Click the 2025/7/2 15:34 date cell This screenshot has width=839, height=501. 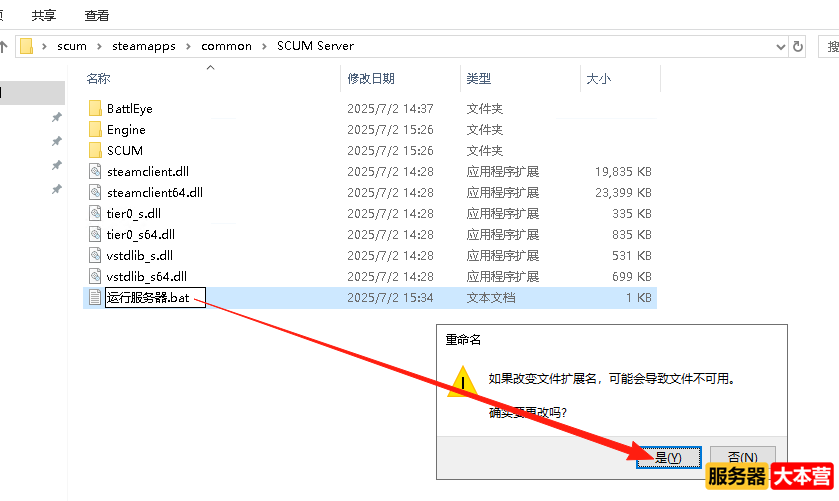390,298
